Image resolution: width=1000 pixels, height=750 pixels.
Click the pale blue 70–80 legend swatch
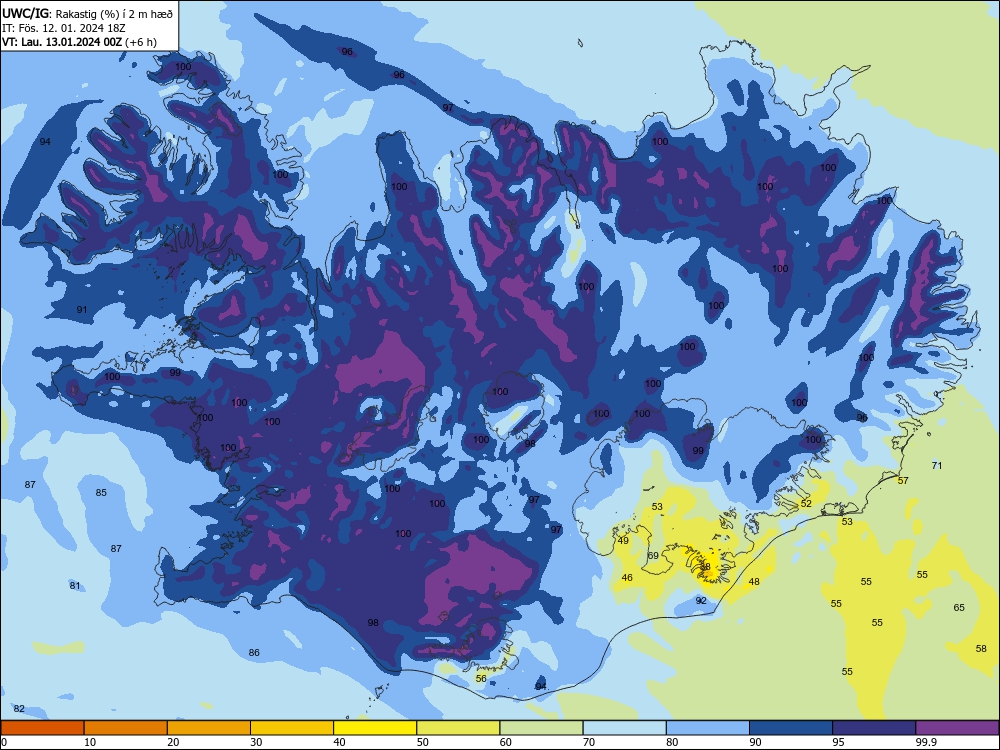pyautogui.click(x=625, y=728)
